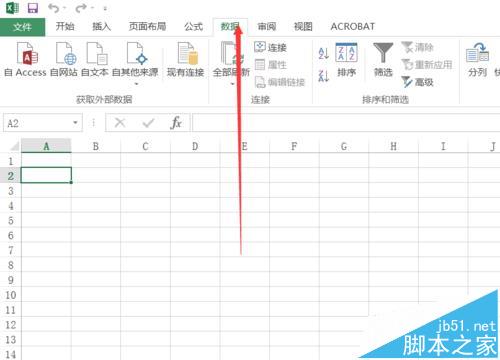Image resolution: width=500 pixels, height=360 pixels.
Task: Select row 10 header
Action: click(11, 295)
